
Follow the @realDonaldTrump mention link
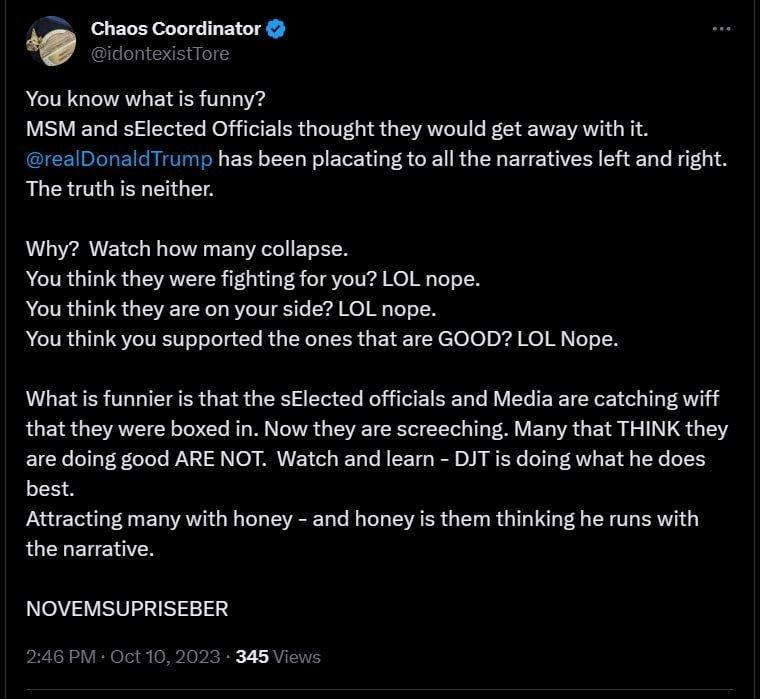(119, 159)
